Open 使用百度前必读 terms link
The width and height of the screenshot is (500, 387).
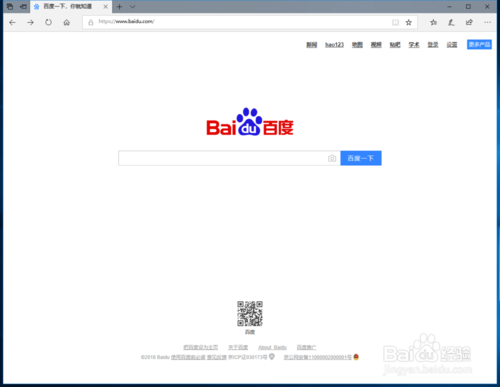click(188, 357)
